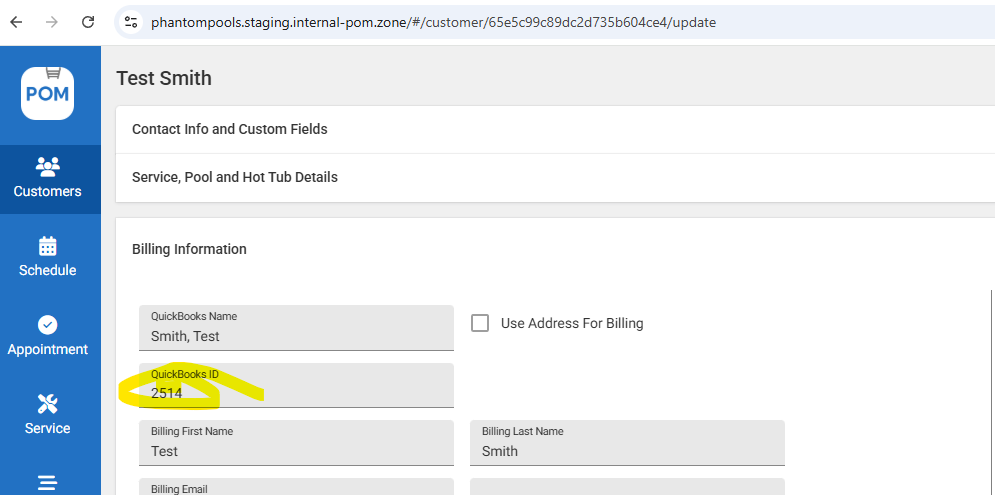Open Customers via the people icon
The height and width of the screenshot is (495, 995).
pyautogui.click(x=47, y=166)
